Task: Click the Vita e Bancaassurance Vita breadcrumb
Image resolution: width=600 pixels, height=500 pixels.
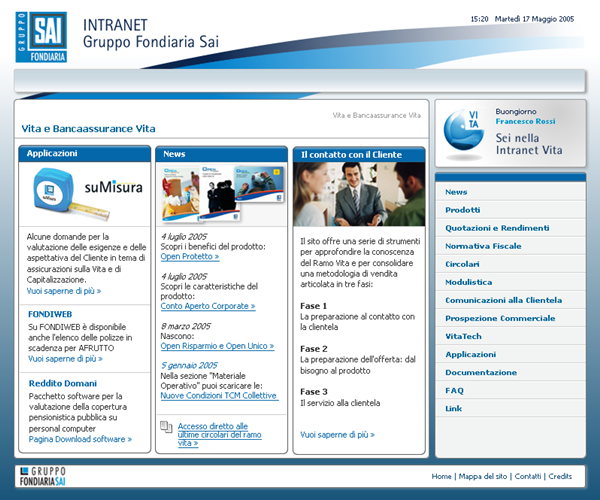Action: [x=377, y=115]
